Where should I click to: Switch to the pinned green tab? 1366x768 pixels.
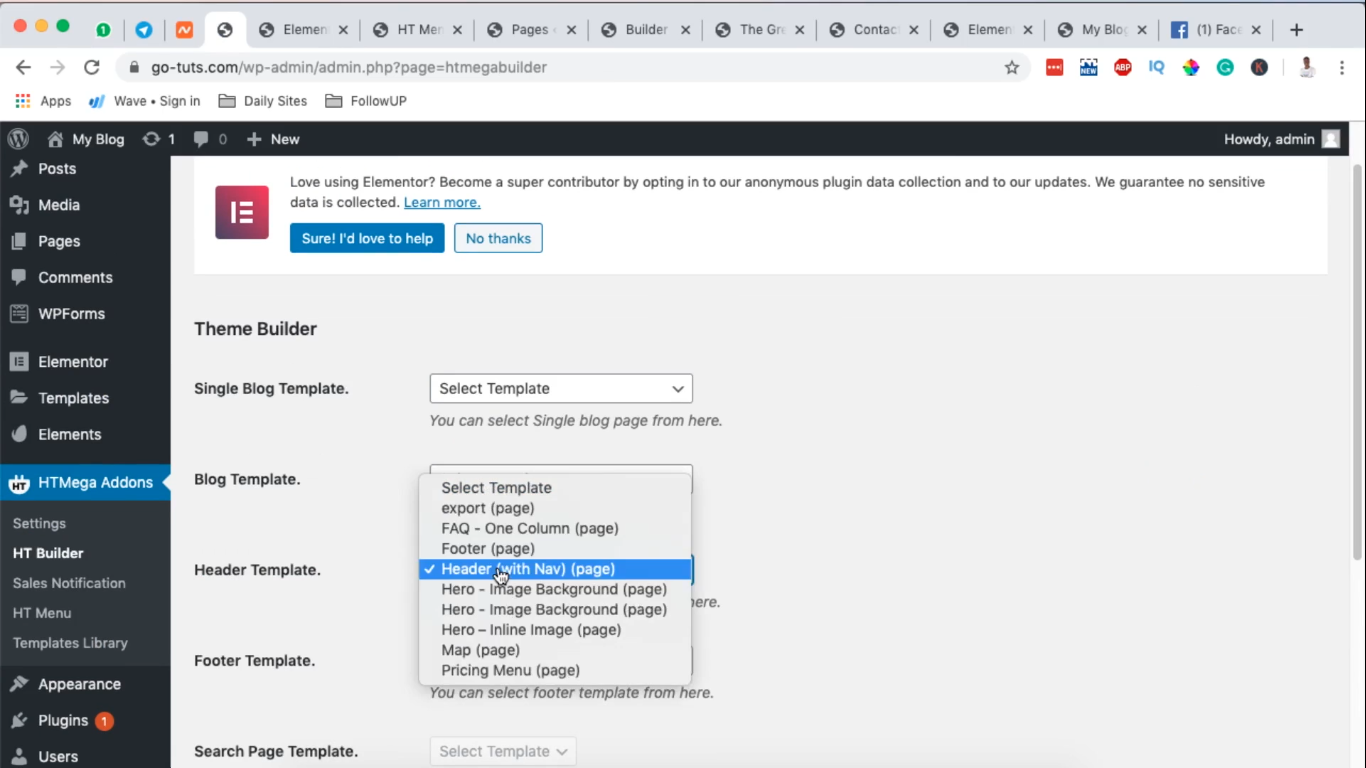[x=103, y=30]
